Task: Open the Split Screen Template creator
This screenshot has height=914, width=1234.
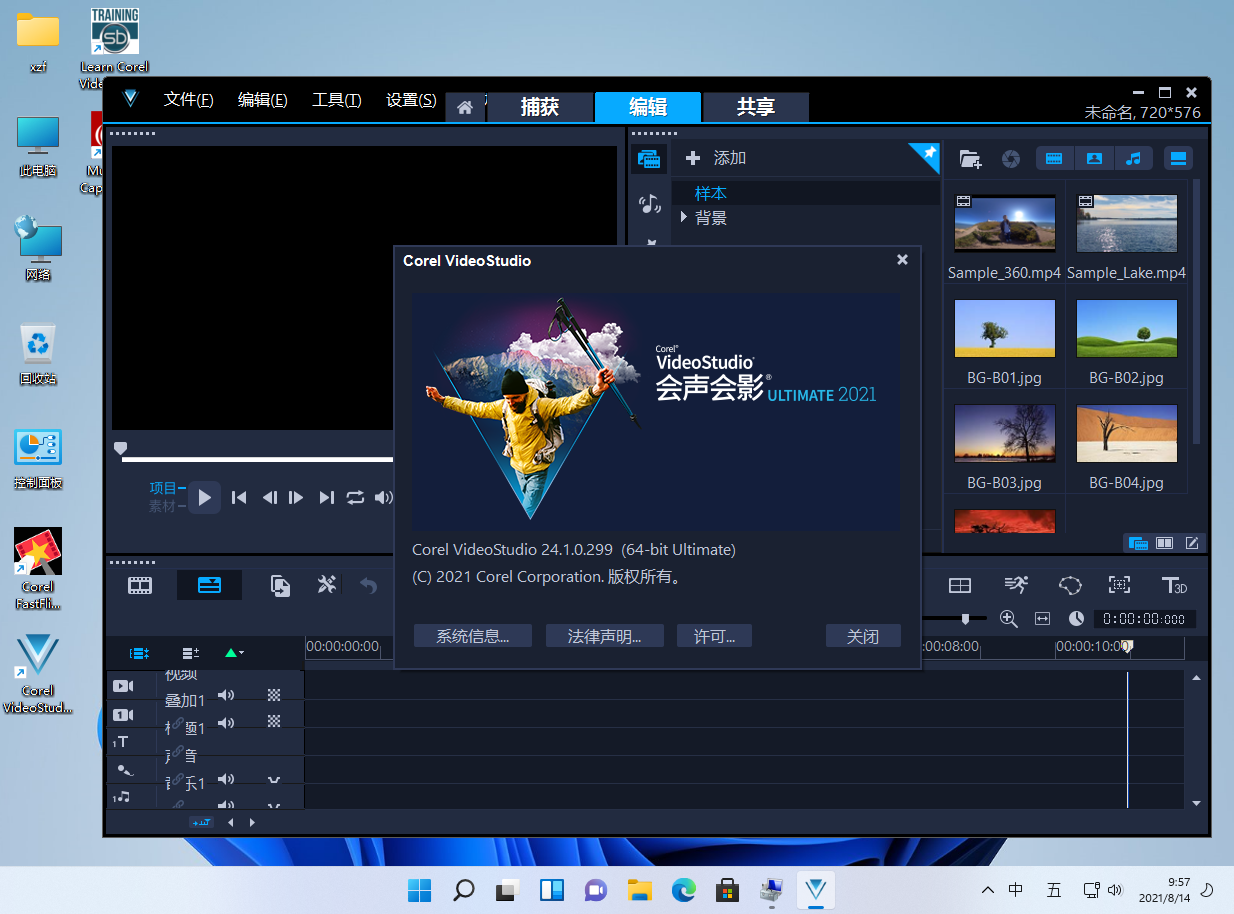Action: (x=959, y=585)
